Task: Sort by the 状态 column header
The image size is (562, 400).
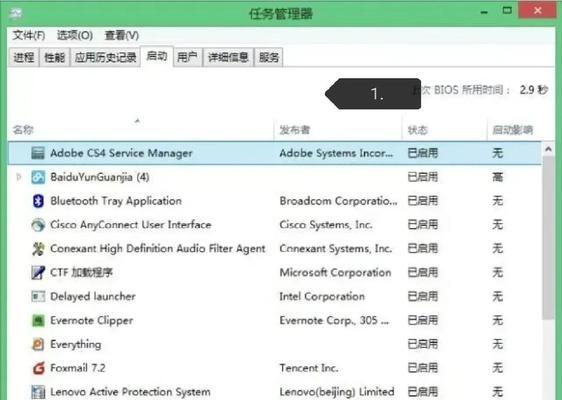Action: [418, 130]
